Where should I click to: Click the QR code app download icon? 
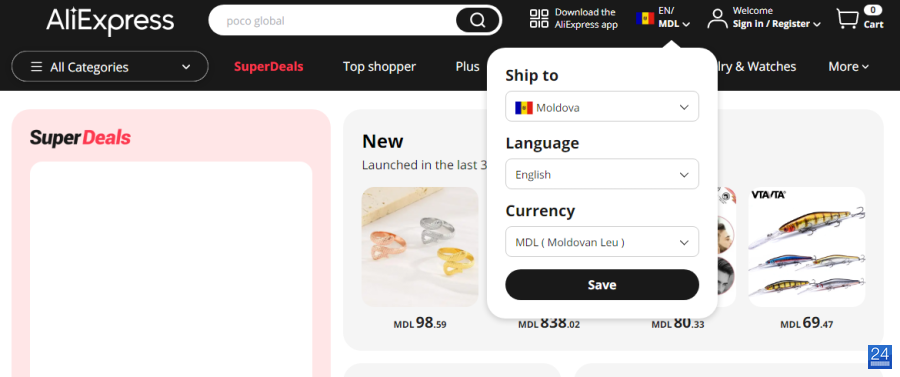539,19
